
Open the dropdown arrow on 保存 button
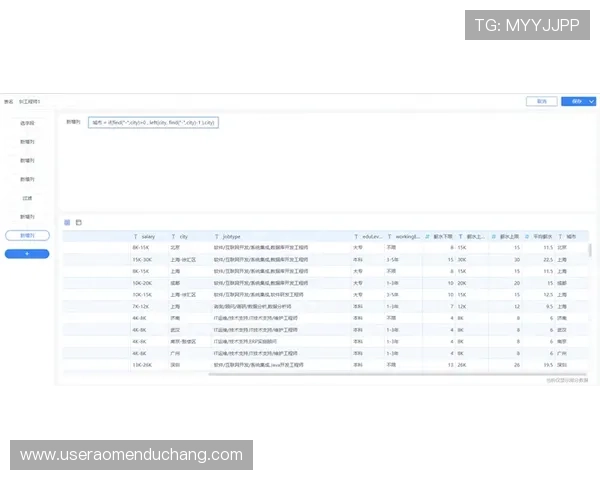[x=592, y=101]
